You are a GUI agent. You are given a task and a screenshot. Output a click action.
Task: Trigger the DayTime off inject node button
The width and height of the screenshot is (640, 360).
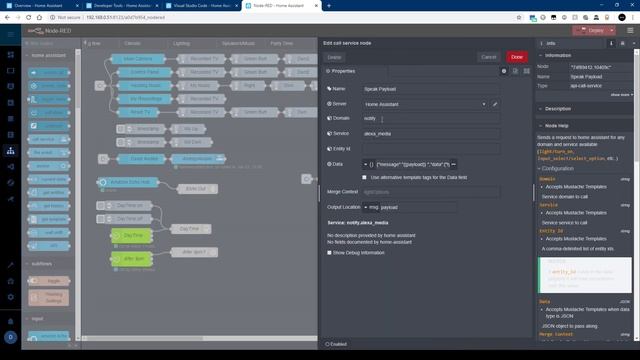pos(100,219)
